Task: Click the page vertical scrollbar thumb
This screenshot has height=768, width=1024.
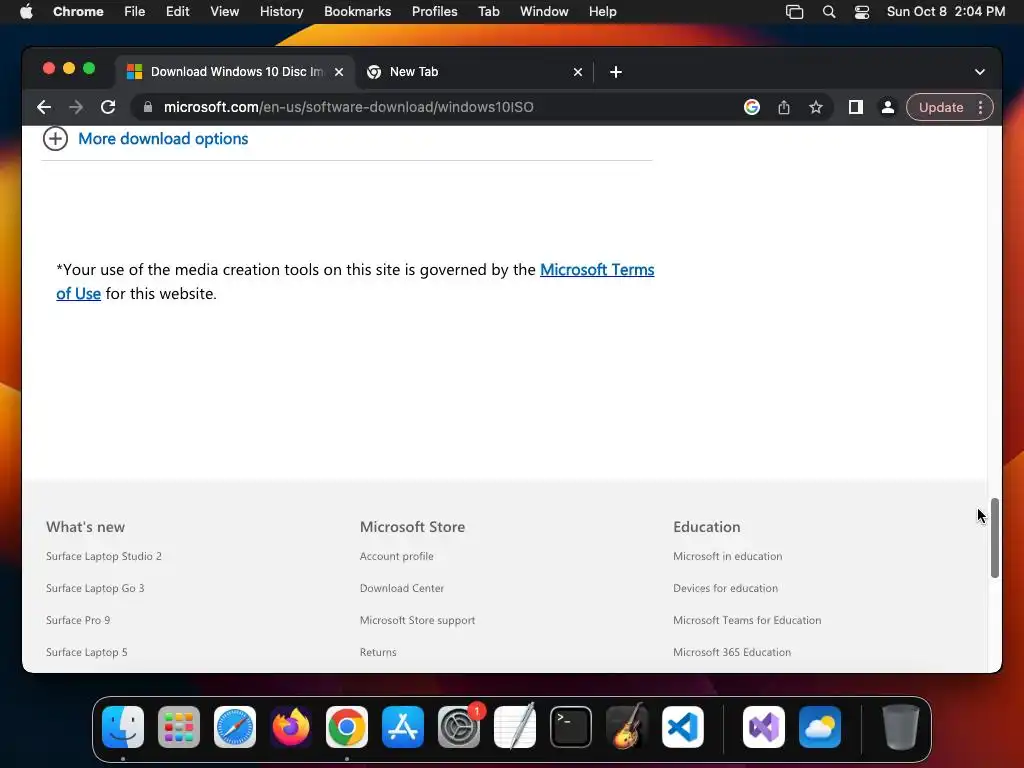Action: click(x=995, y=538)
